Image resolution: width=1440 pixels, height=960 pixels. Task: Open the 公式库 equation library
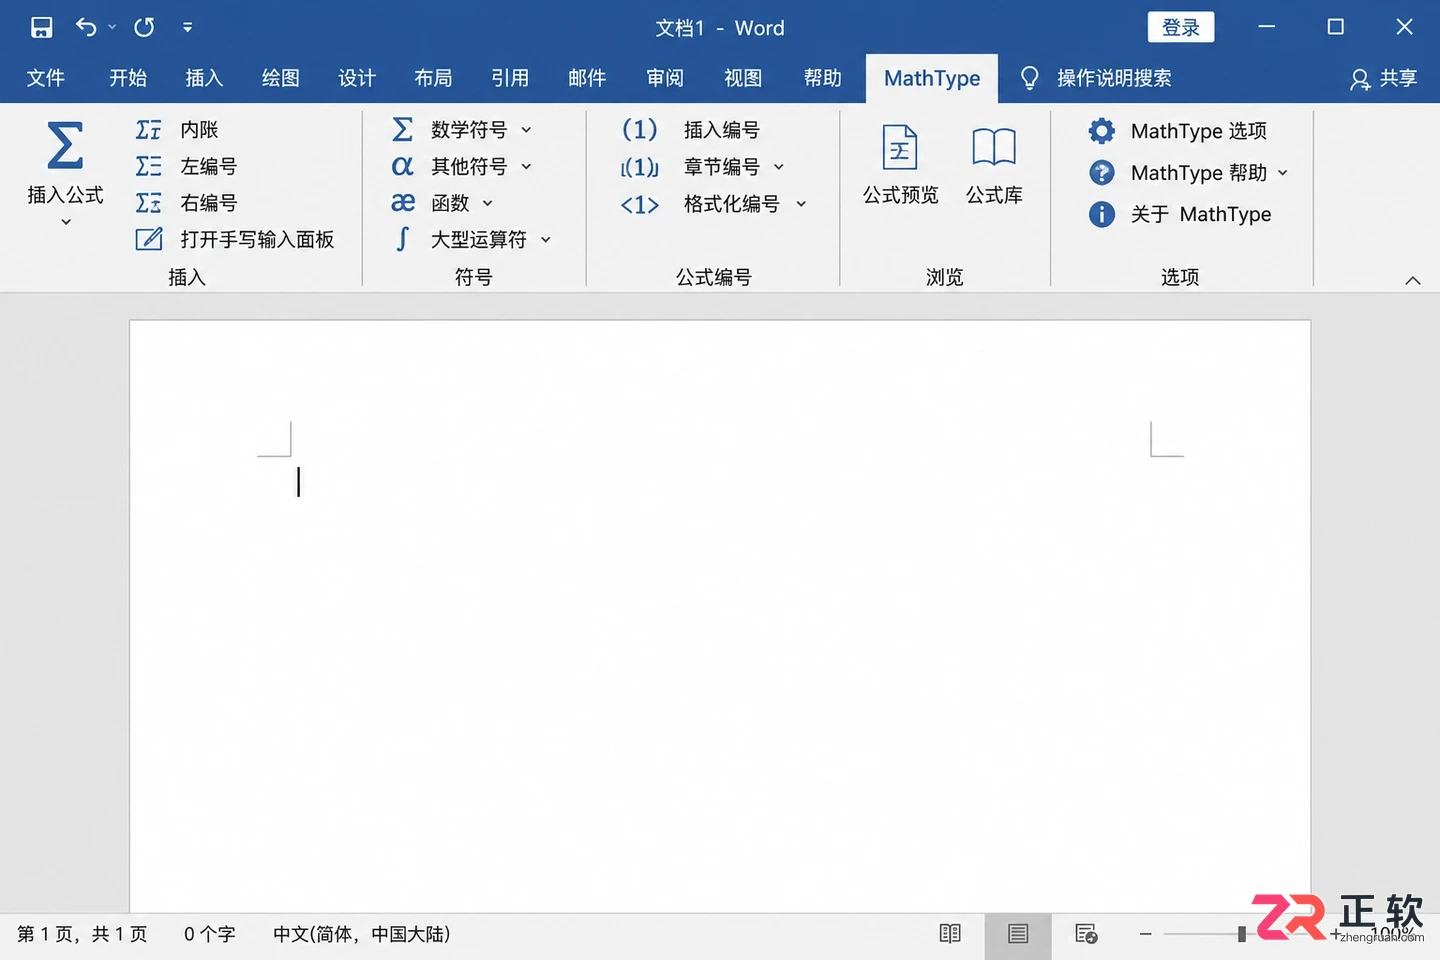[994, 165]
